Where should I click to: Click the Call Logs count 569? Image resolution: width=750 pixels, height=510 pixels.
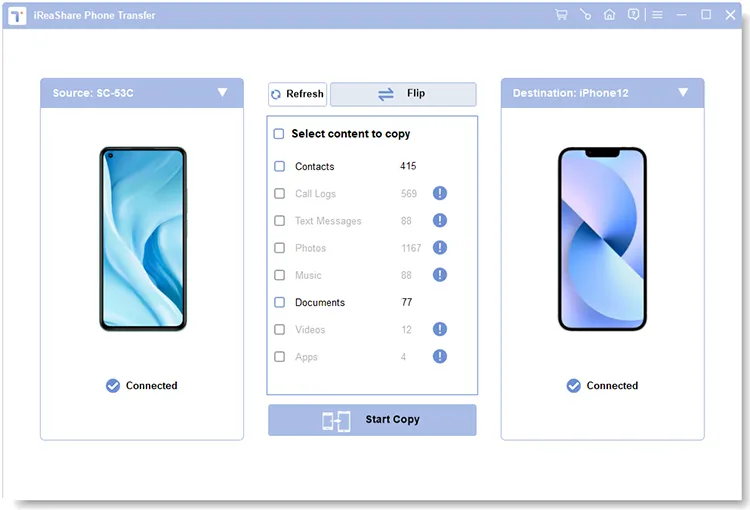click(x=409, y=193)
